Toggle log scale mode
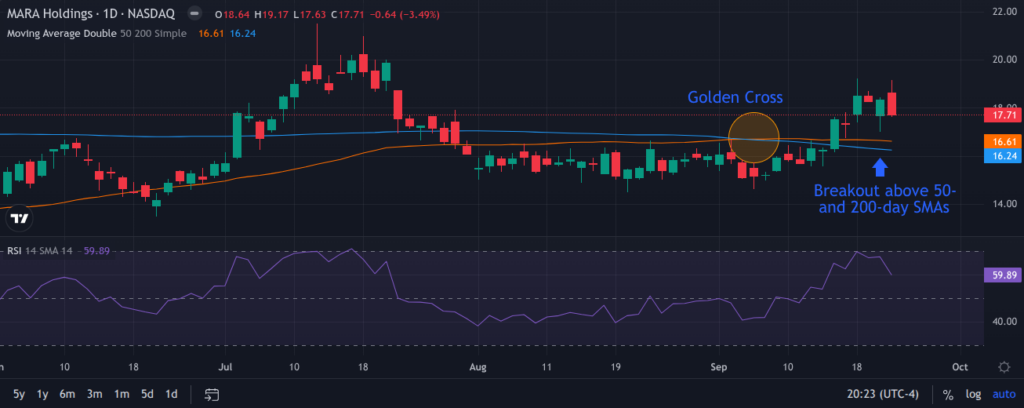Viewport: 1024px width, 408px height. (971, 393)
